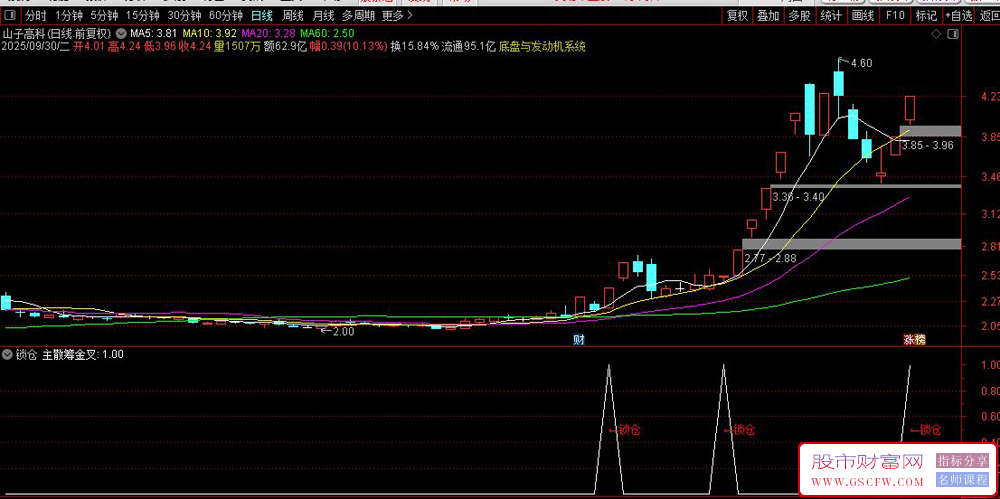Open the 复权 adjustment button
The height and width of the screenshot is (499, 1000).
(x=737, y=15)
